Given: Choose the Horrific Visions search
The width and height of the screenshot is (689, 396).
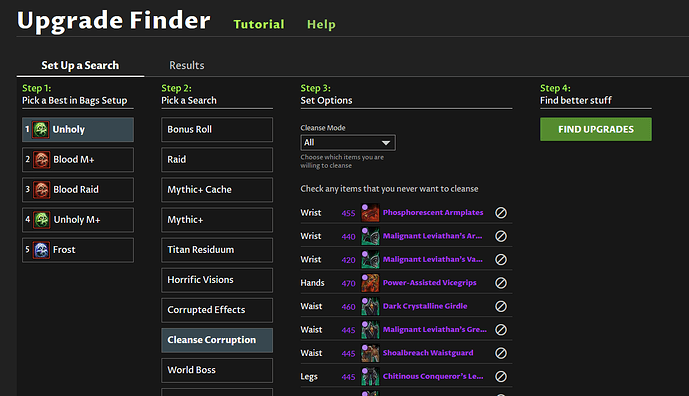Looking at the screenshot, I should click(217, 280).
